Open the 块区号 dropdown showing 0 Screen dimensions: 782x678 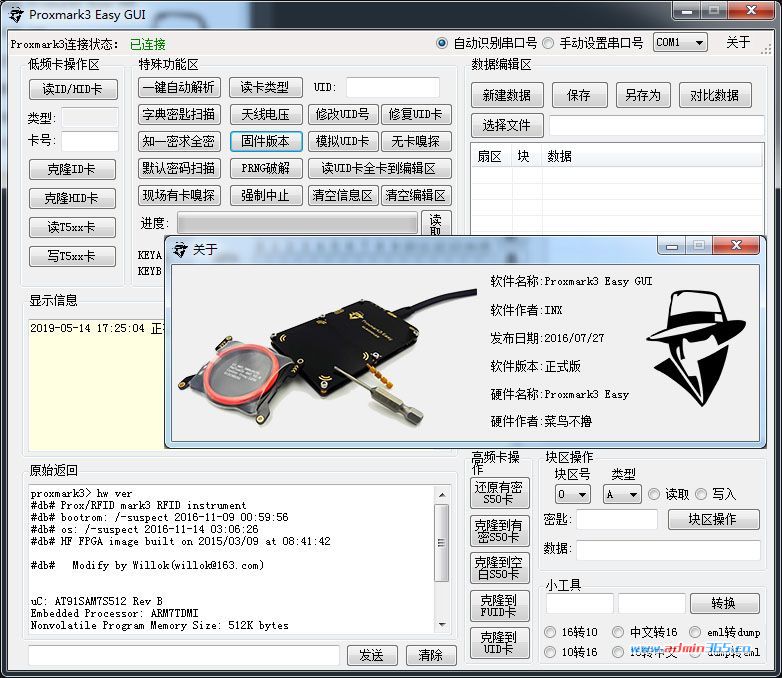pos(573,494)
